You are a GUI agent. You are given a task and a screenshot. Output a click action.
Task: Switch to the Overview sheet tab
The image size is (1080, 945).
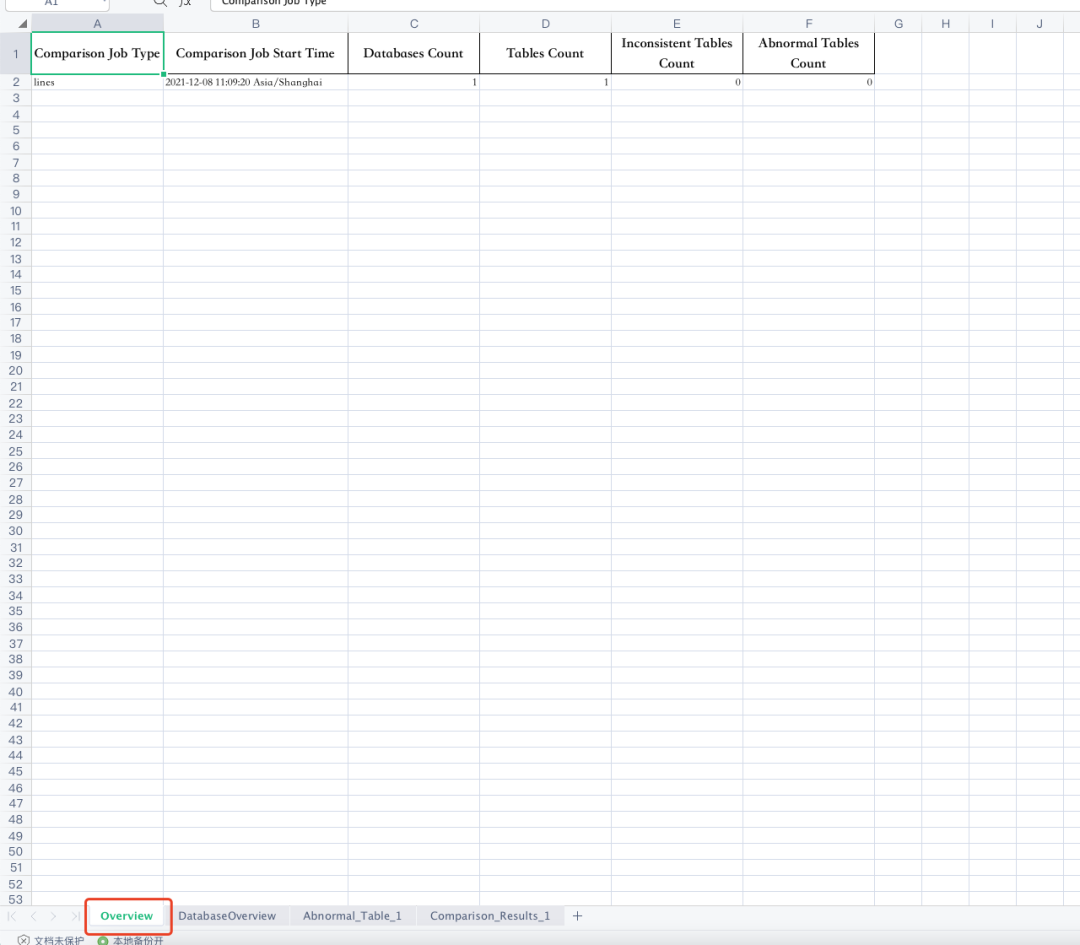pos(127,916)
